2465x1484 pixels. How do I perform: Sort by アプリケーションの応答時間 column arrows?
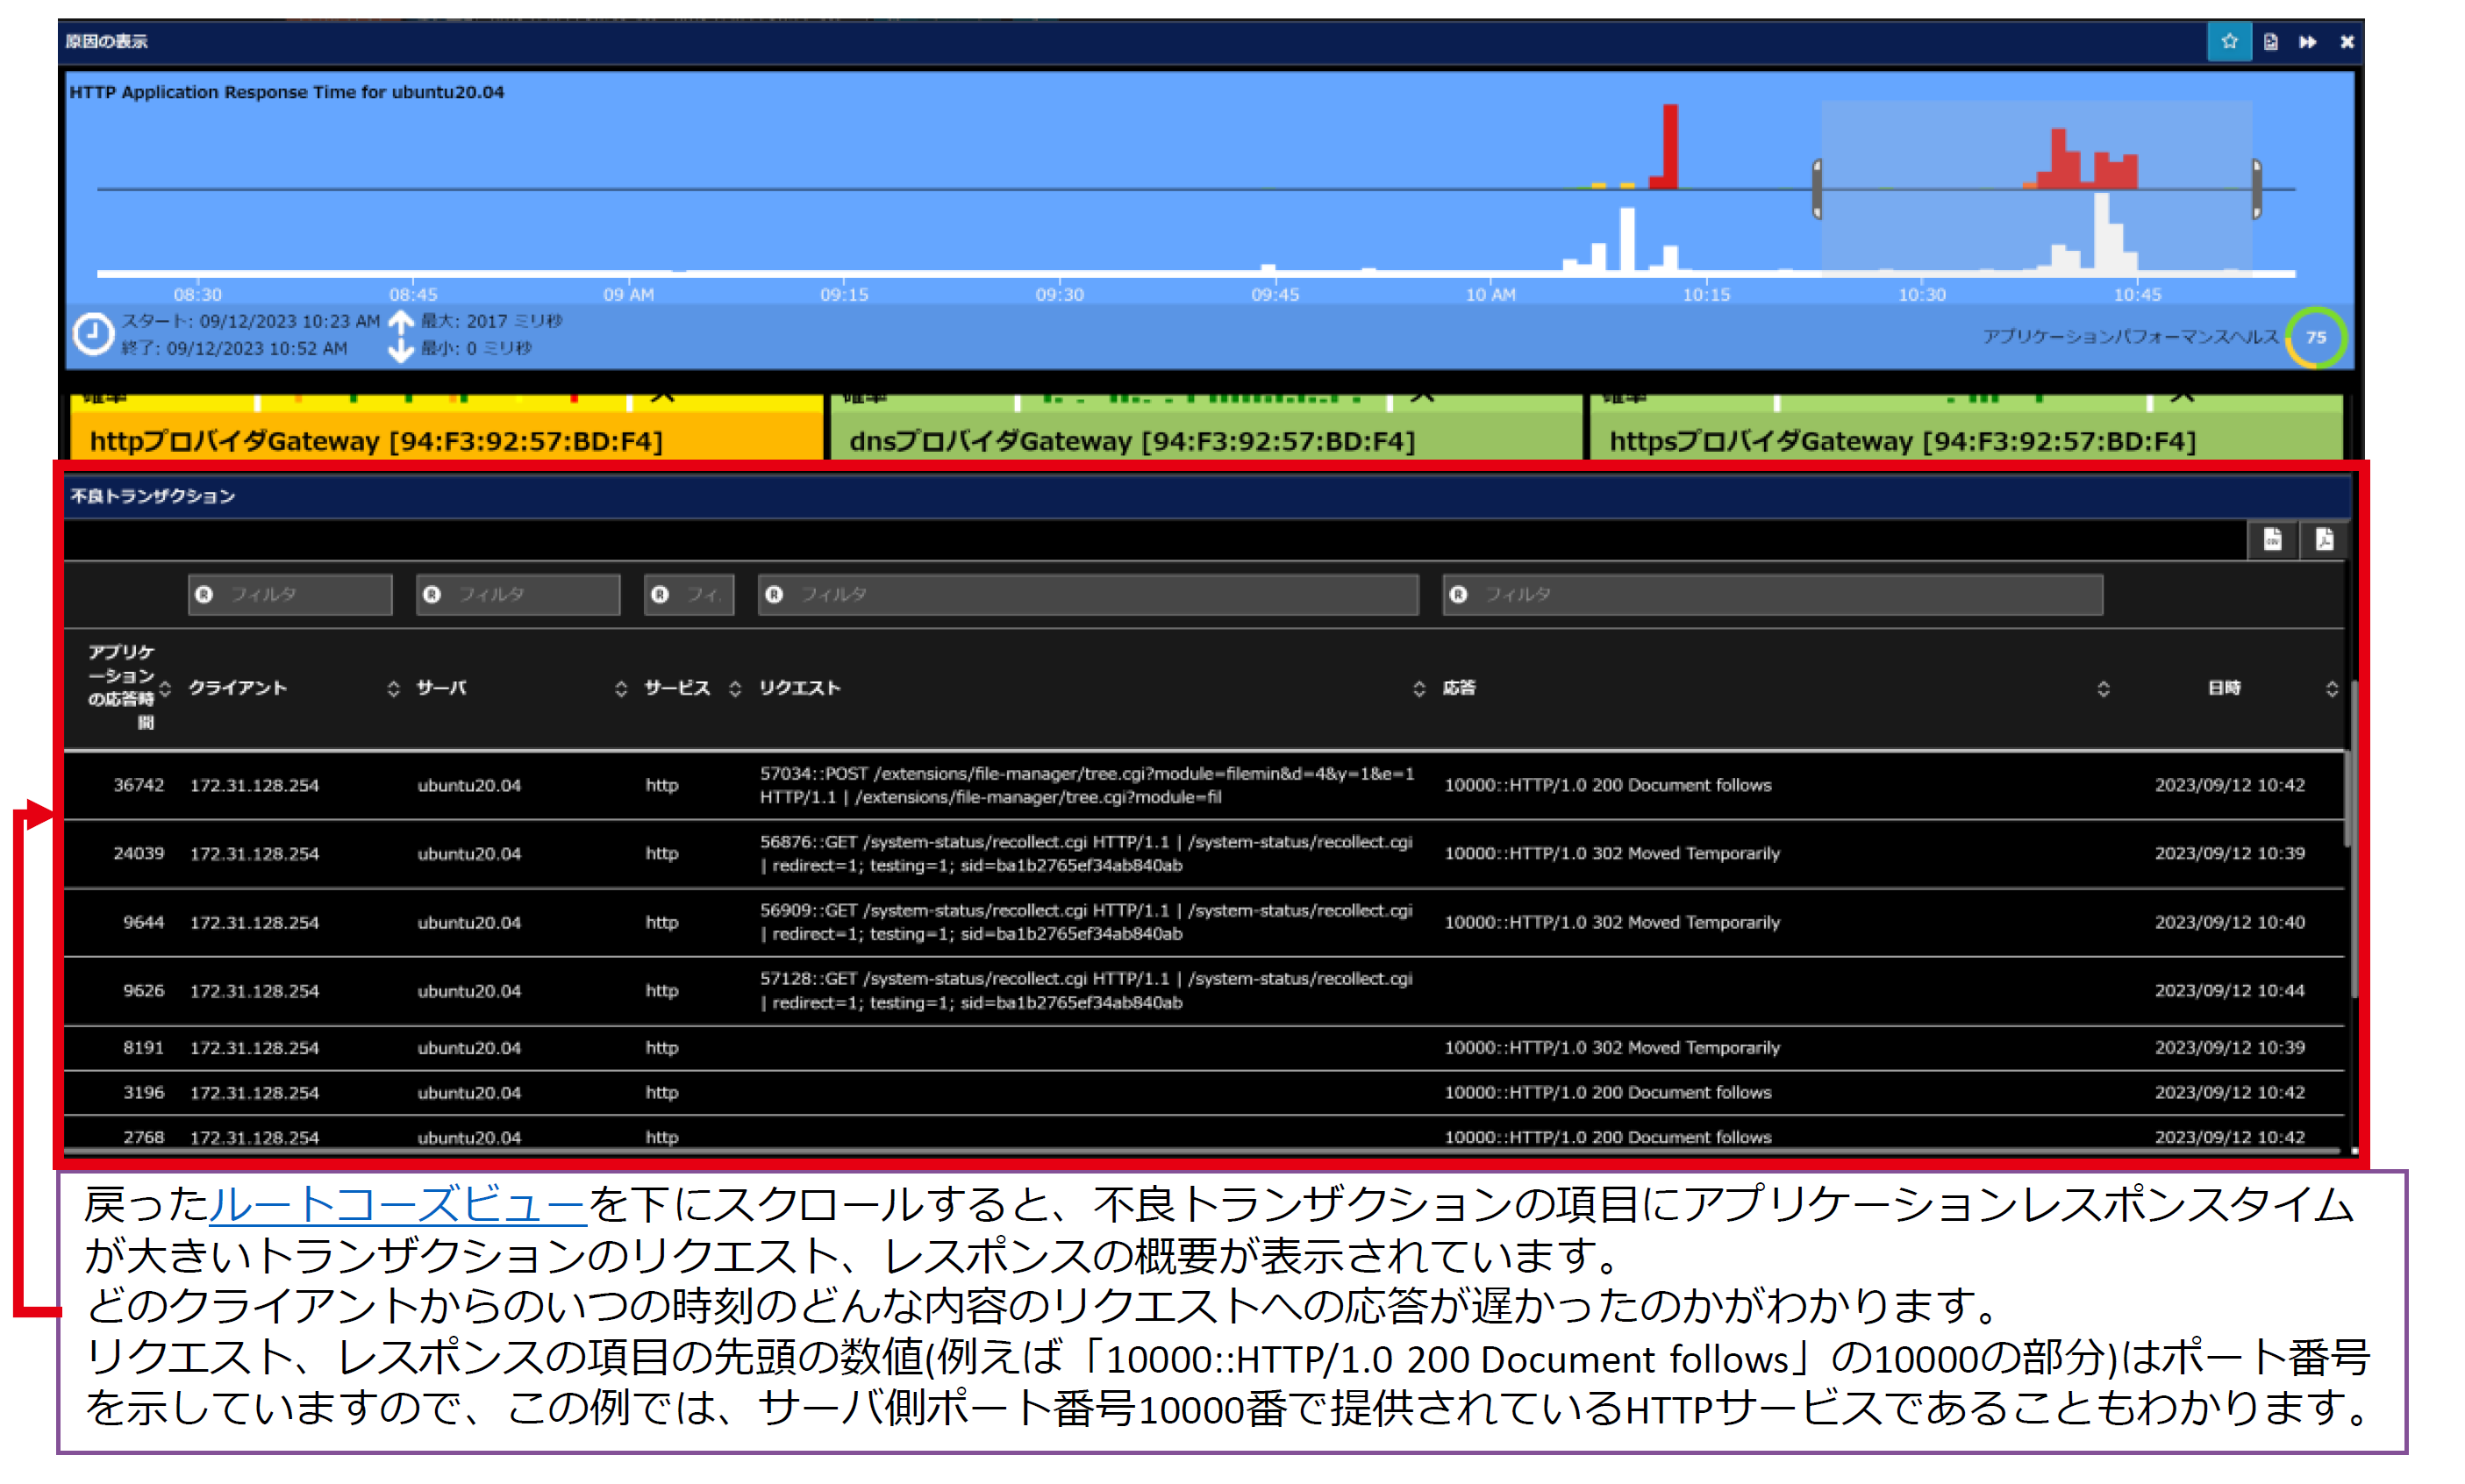(x=165, y=689)
